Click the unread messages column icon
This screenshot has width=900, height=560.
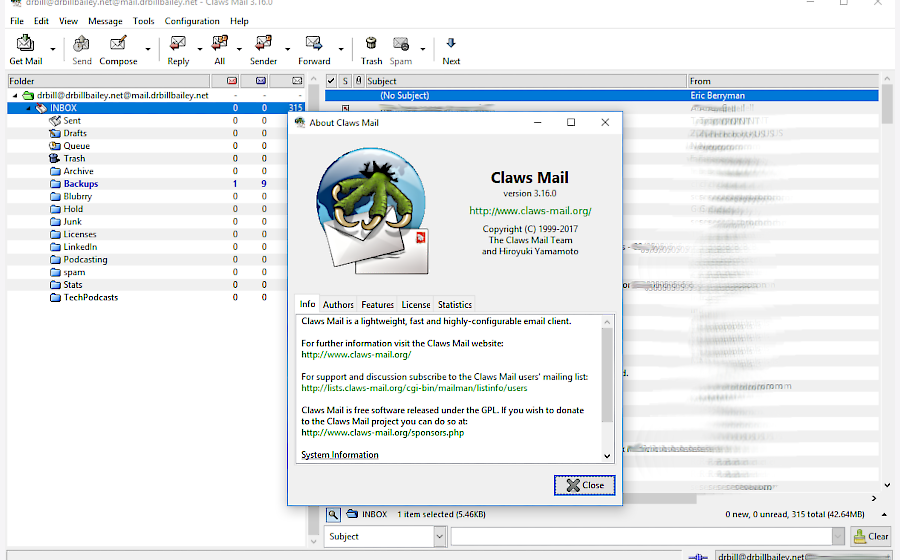click(x=261, y=81)
